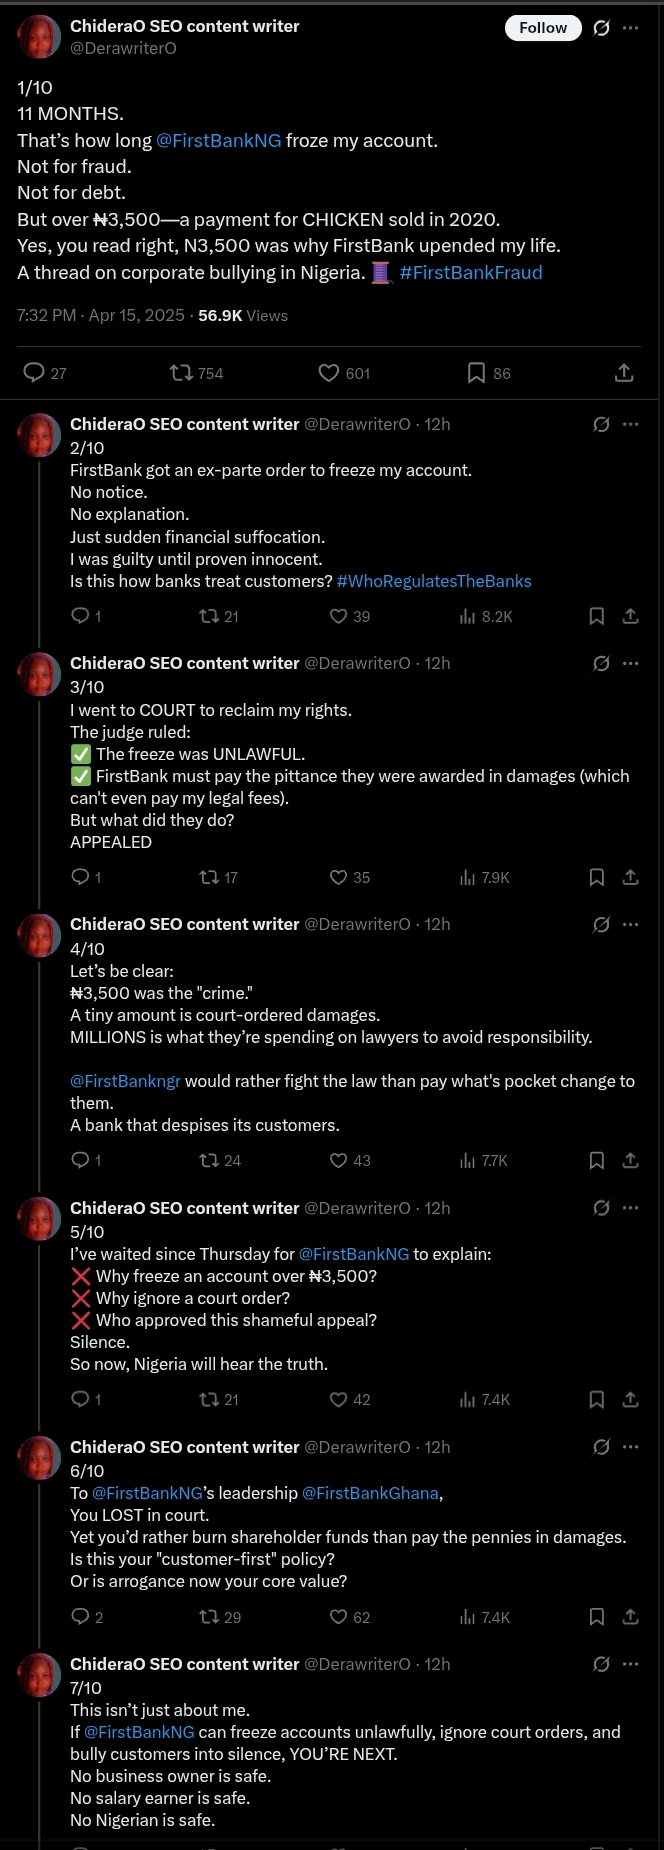
Task: Open more options on 2/10 tweet
Action: (x=630, y=424)
